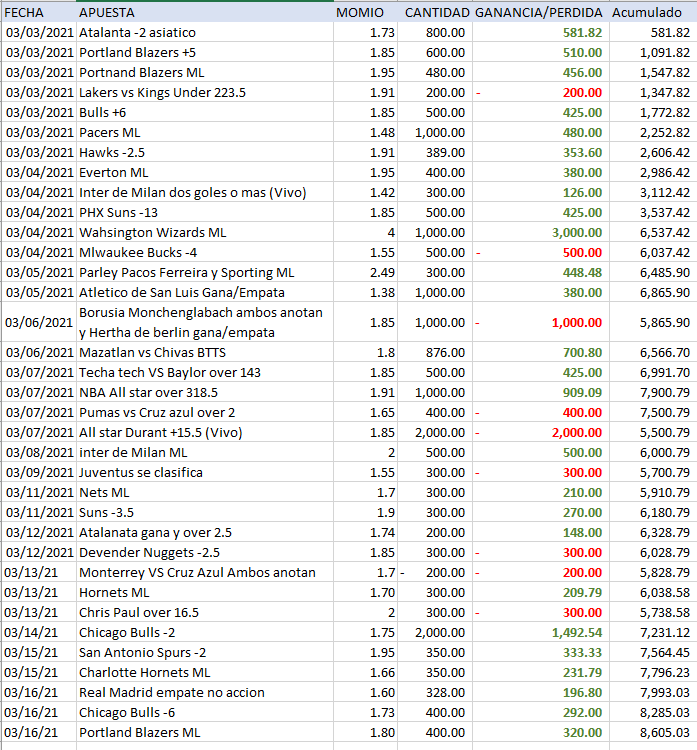Click the 'Hornets ML' cell
This screenshot has width=697, height=750.
pyautogui.click(x=205, y=593)
